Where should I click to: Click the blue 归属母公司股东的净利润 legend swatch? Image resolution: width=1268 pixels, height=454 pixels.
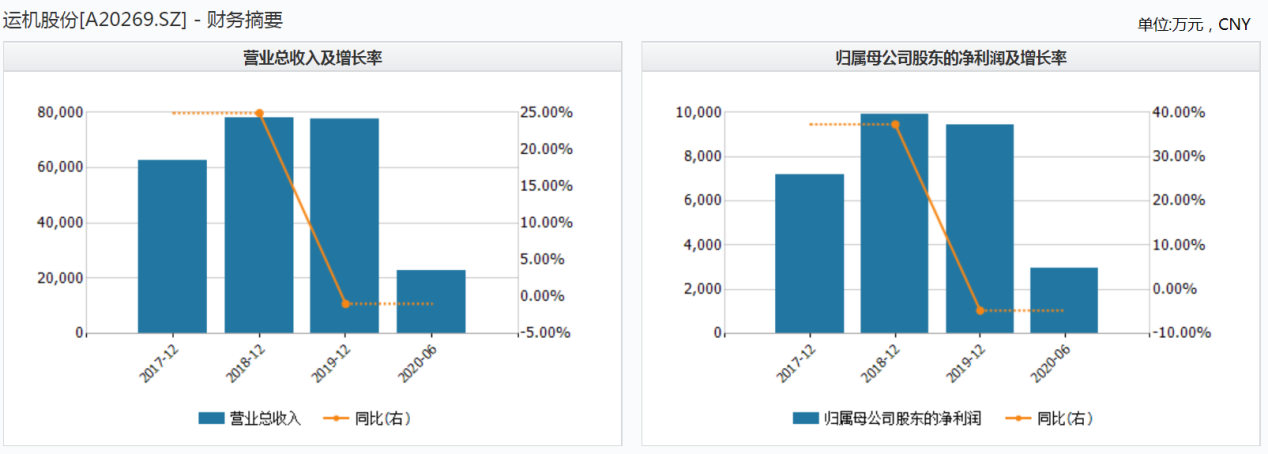[x=805, y=419]
